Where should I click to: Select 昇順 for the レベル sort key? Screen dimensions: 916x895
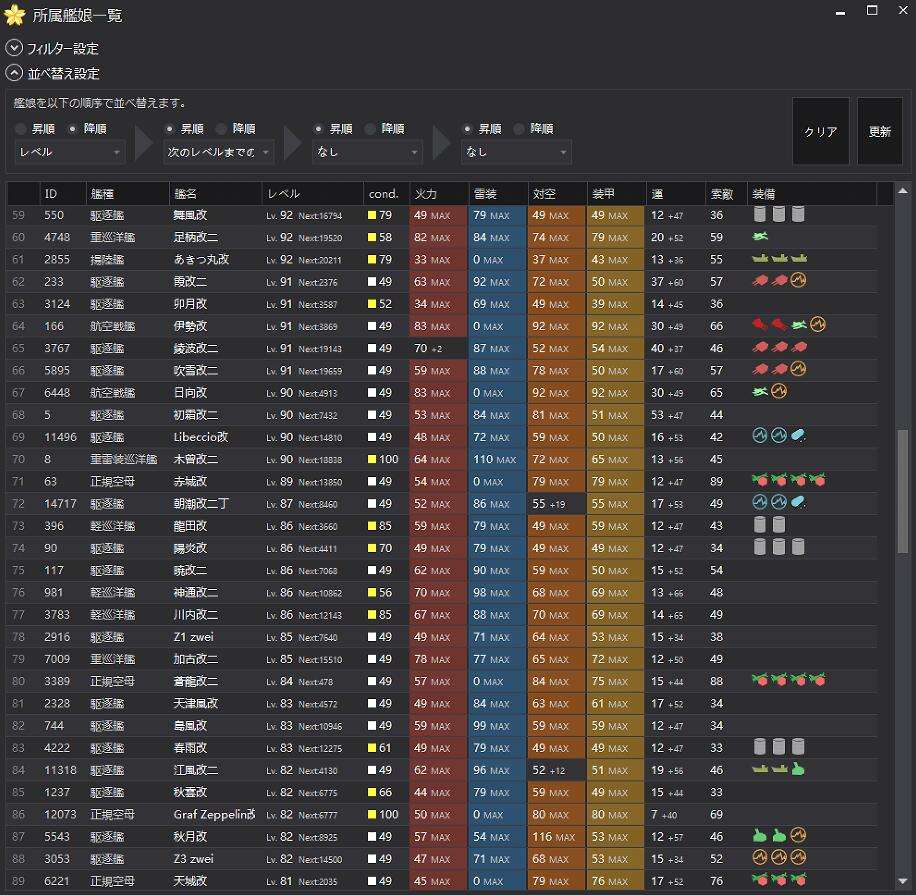pos(21,129)
